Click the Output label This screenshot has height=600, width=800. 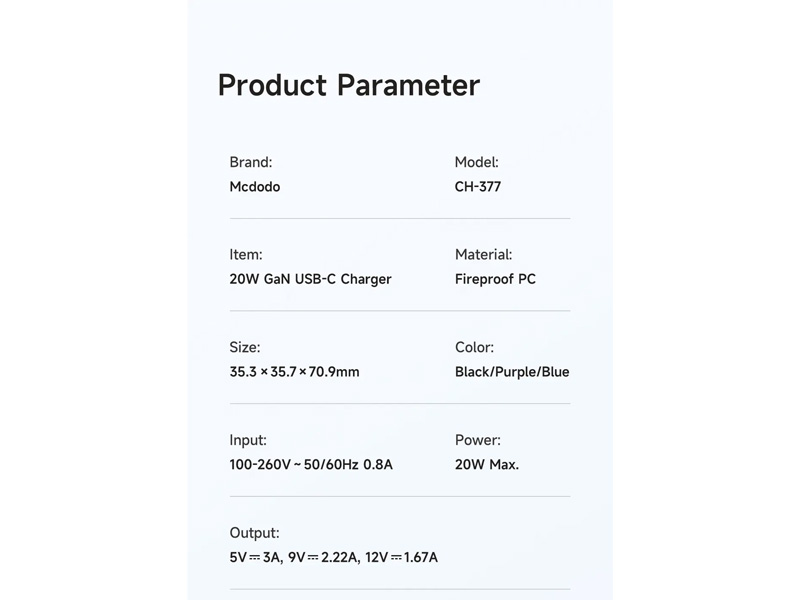[254, 533]
